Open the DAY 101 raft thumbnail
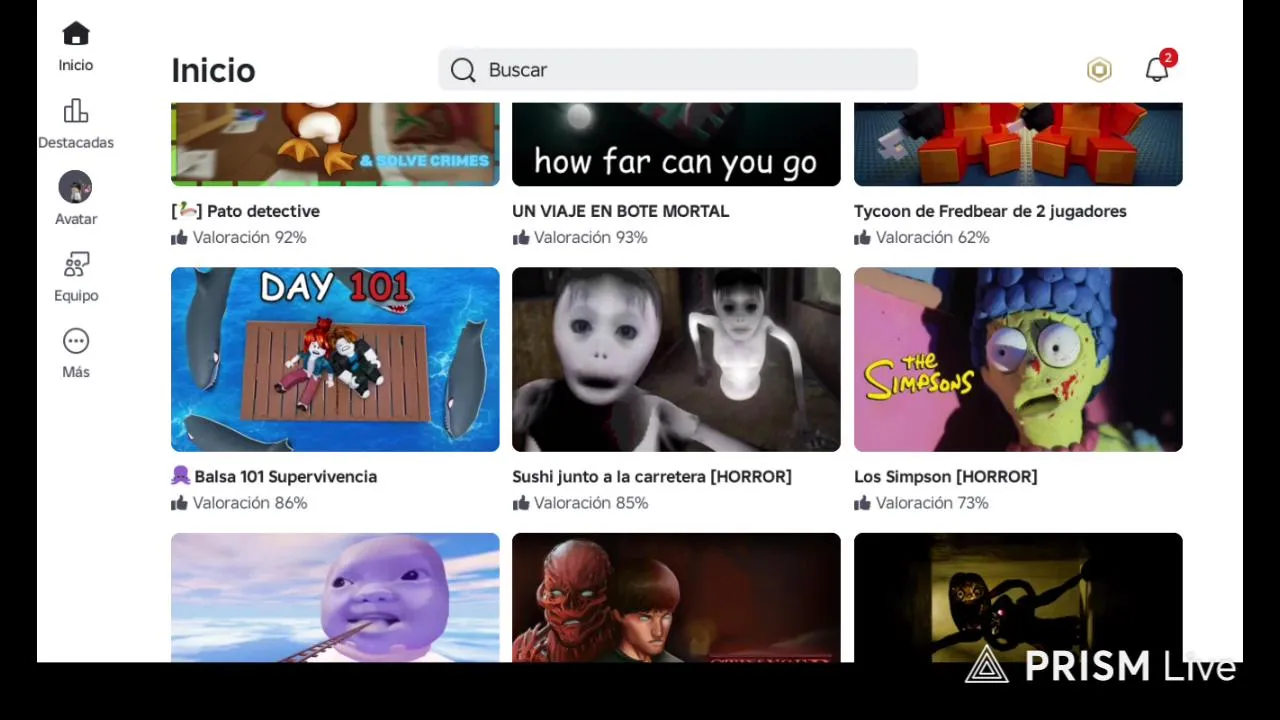This screenshot has height=720, width=1280. pos(335,359)
